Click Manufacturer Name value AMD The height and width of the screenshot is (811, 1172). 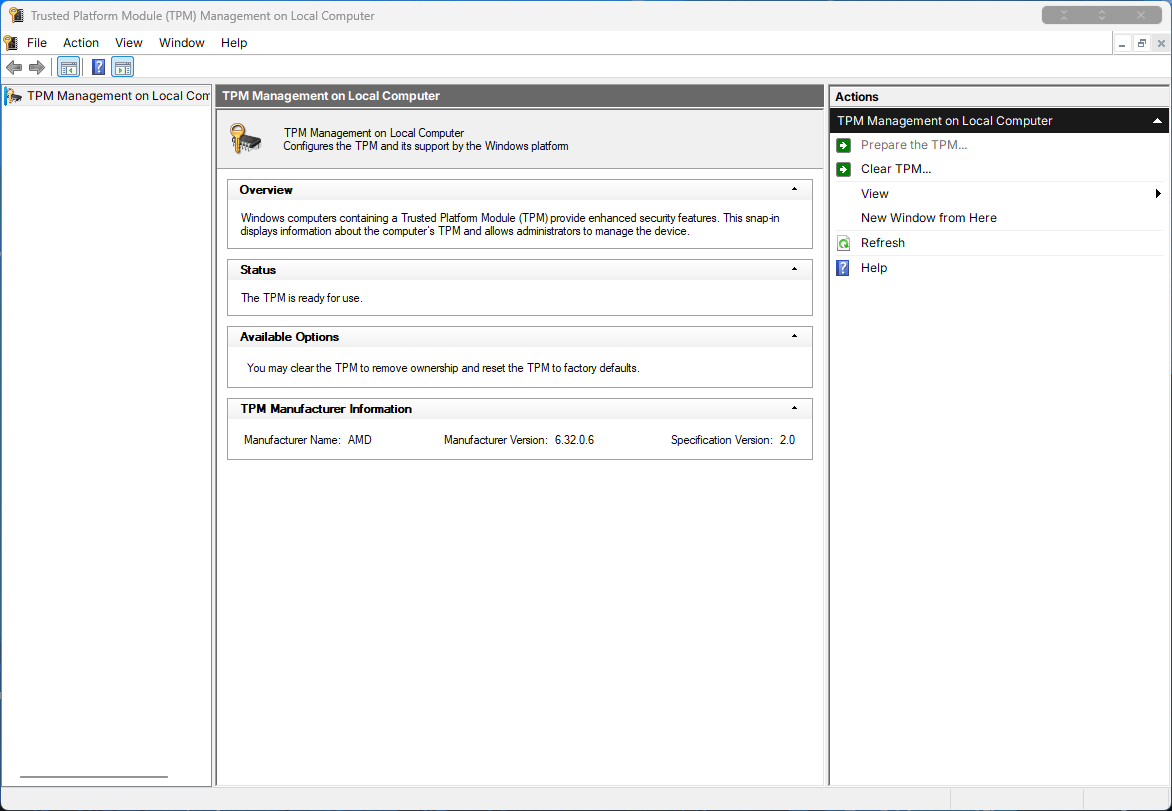pyautogui.click(x=360, y=440)
